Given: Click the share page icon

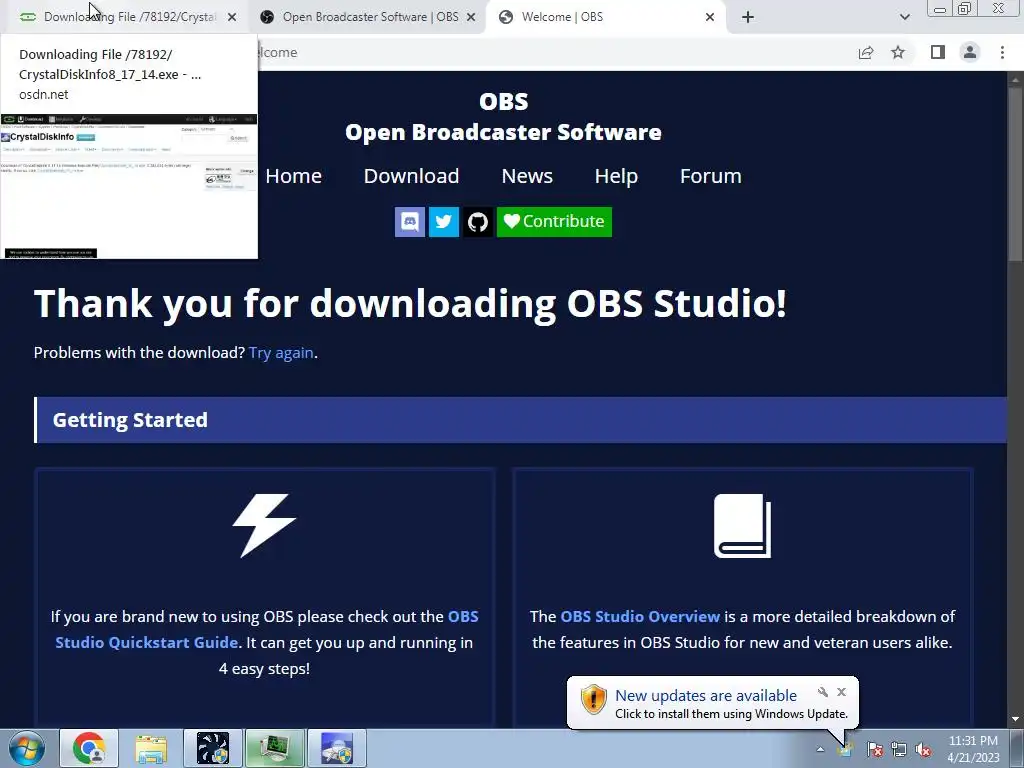Looking at the screenshot, I should 866,52.
